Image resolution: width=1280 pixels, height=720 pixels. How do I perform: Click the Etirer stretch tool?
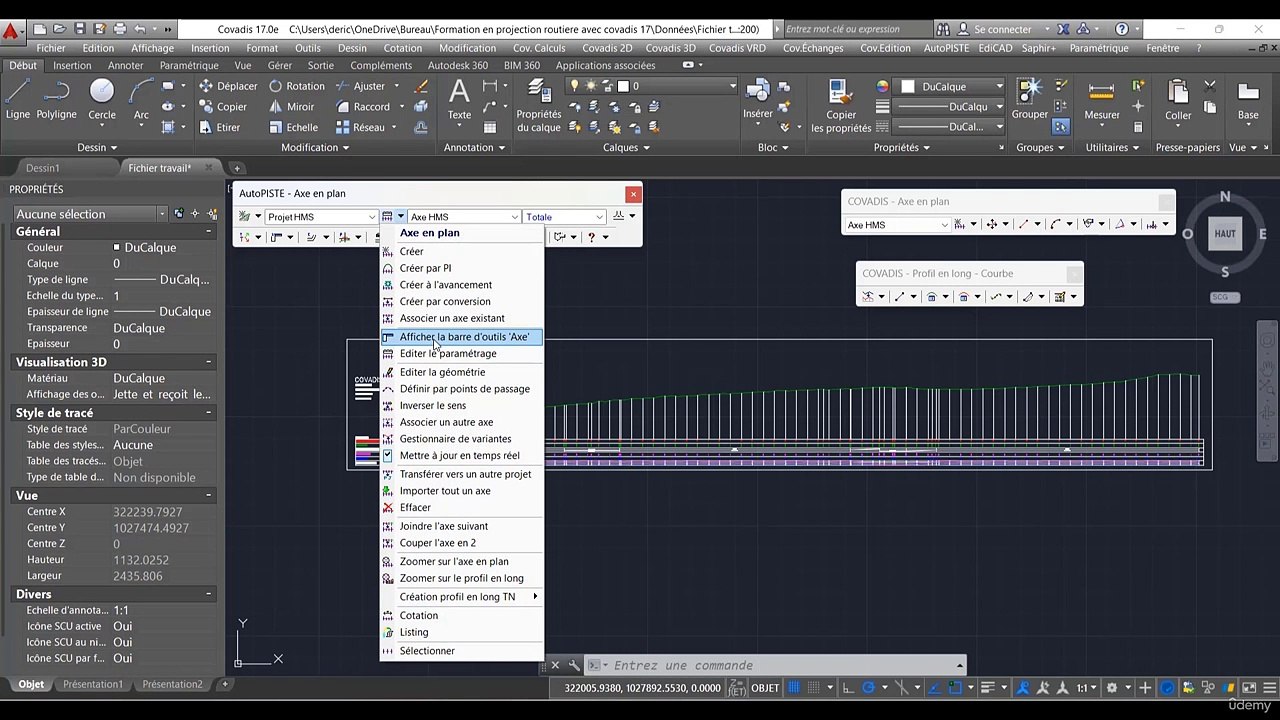[x=219, y=128]
